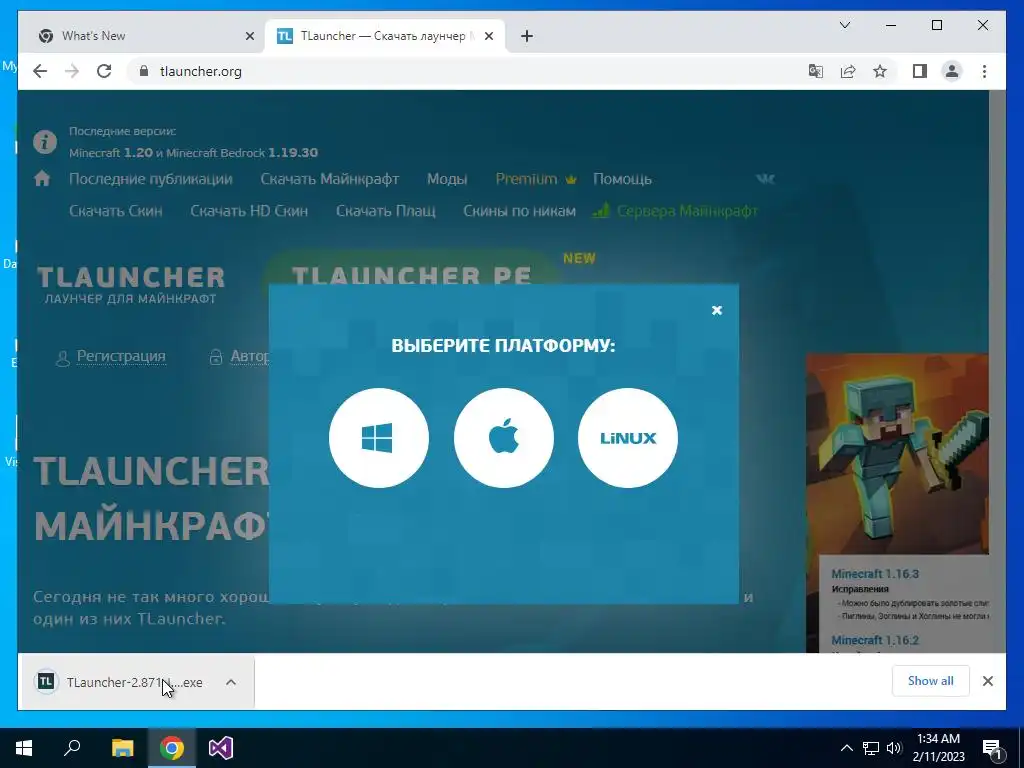Show hidden system tray icons
This screenshot has height=768, width=1024.
[846, 748]
